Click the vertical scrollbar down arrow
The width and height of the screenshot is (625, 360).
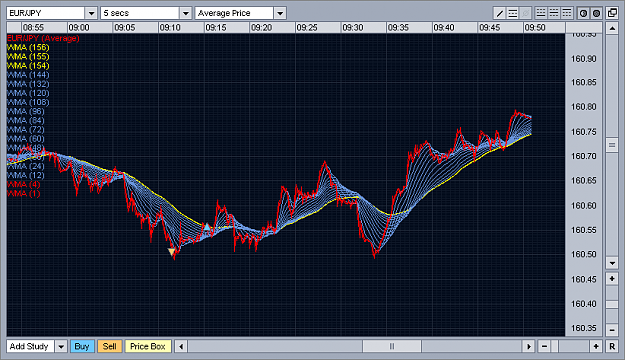[x=612, y=262]
